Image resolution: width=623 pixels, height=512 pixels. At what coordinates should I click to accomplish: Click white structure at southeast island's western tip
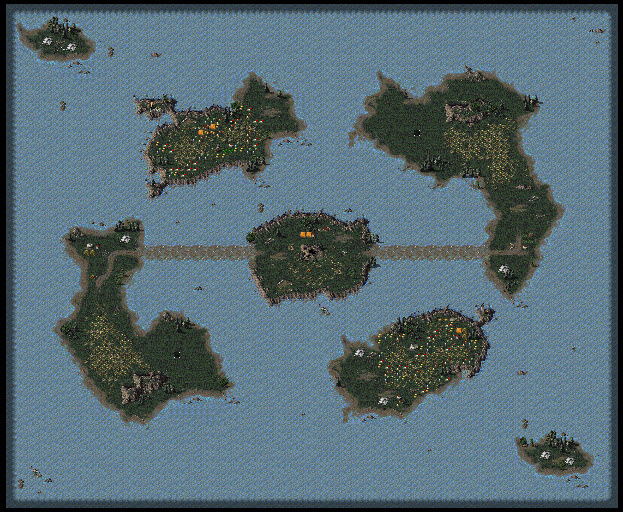point(358,352)
